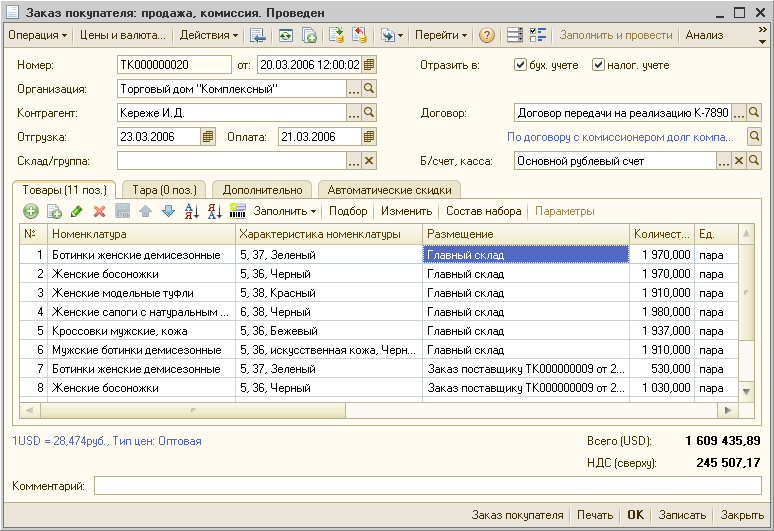The width and height of the screenshot is (774, 531).
Task: Click the Записать button
Action: [682, 515]
